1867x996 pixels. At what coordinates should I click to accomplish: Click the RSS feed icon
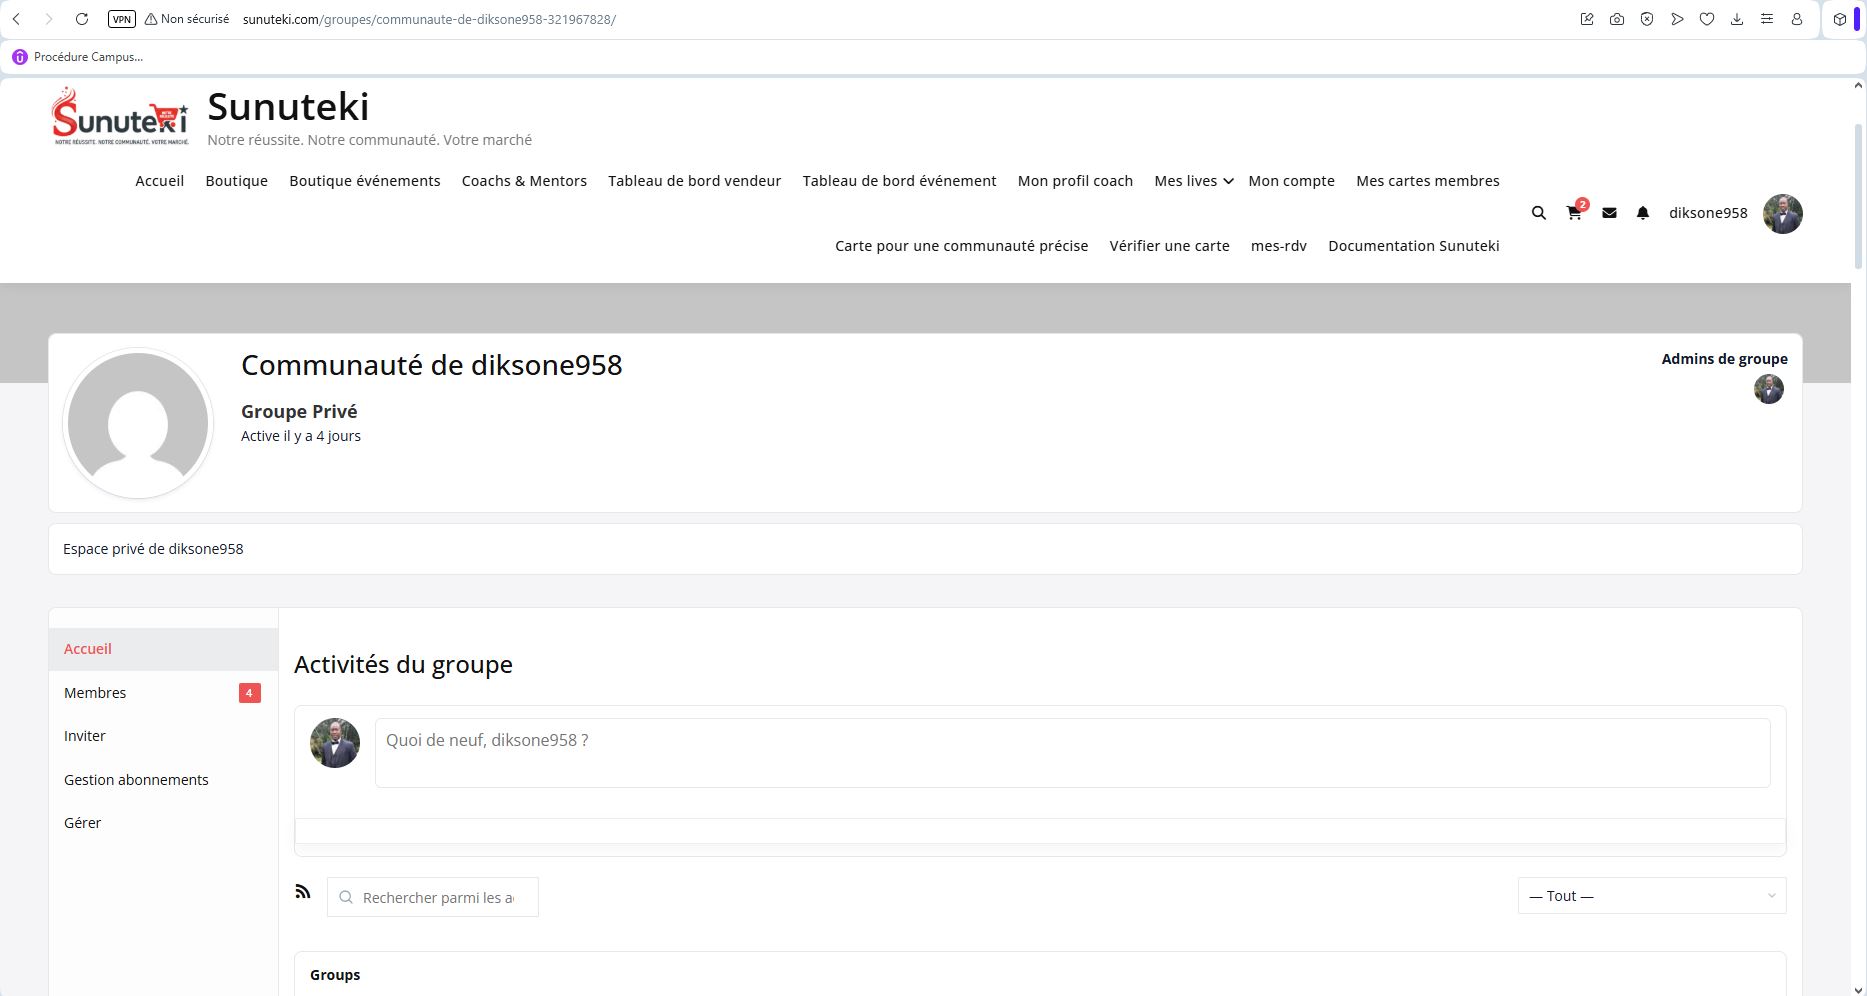(x=303, y=891)
